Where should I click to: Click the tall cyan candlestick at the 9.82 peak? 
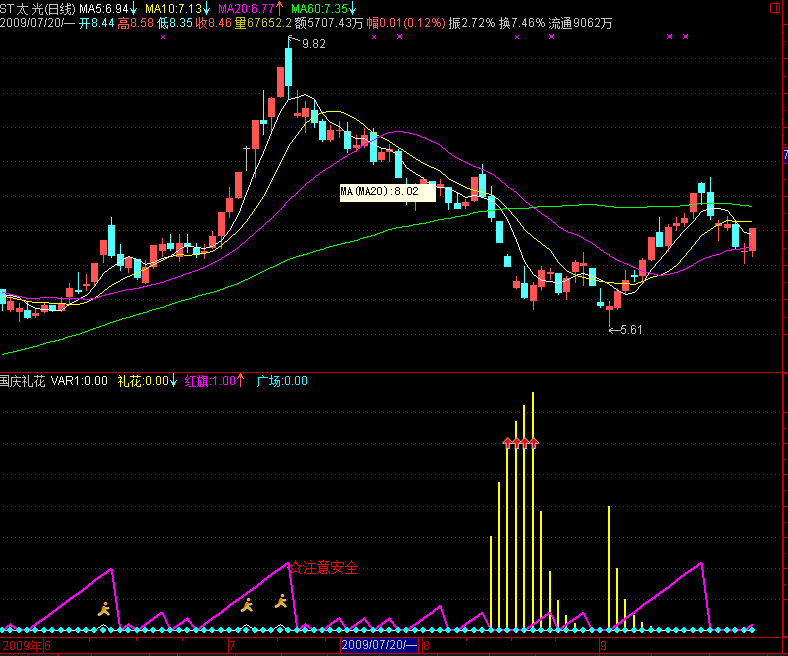[x=288, y=67]
